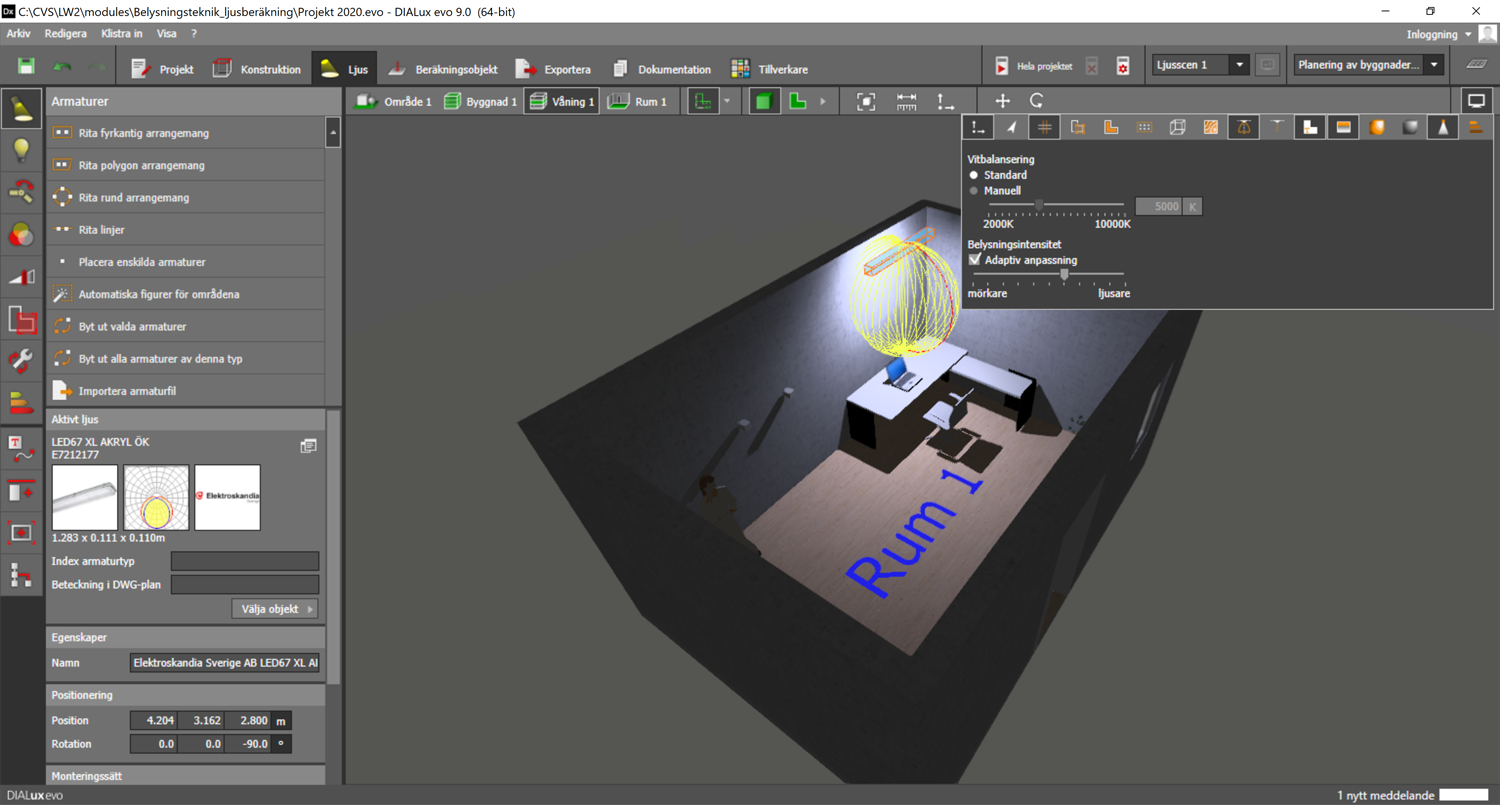Click the 3D green cube view icon

[x=764, y=101]
